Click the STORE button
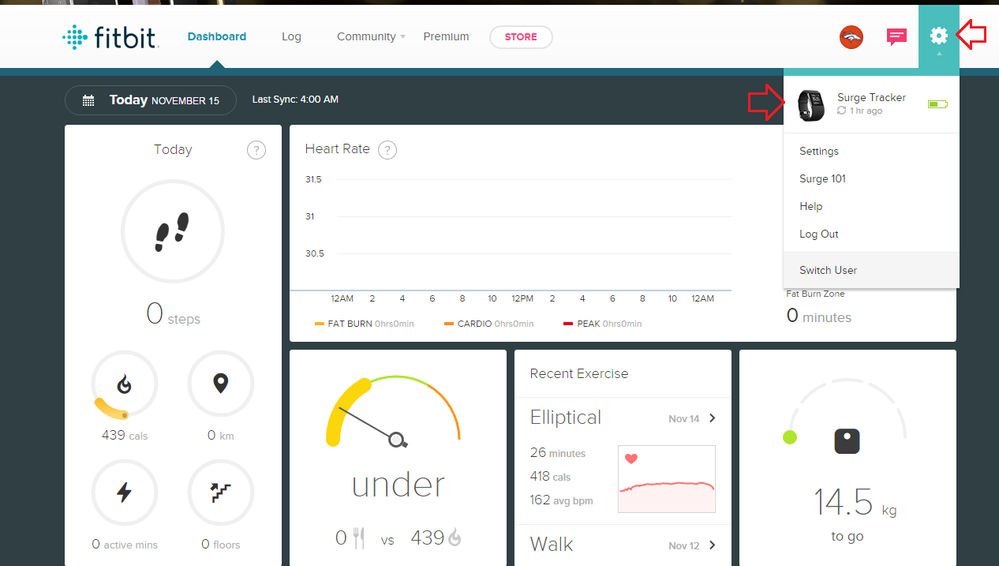Image resolution: width=999 pixels, height=566 pixels. pyautogui.click(x=521, y=37)
